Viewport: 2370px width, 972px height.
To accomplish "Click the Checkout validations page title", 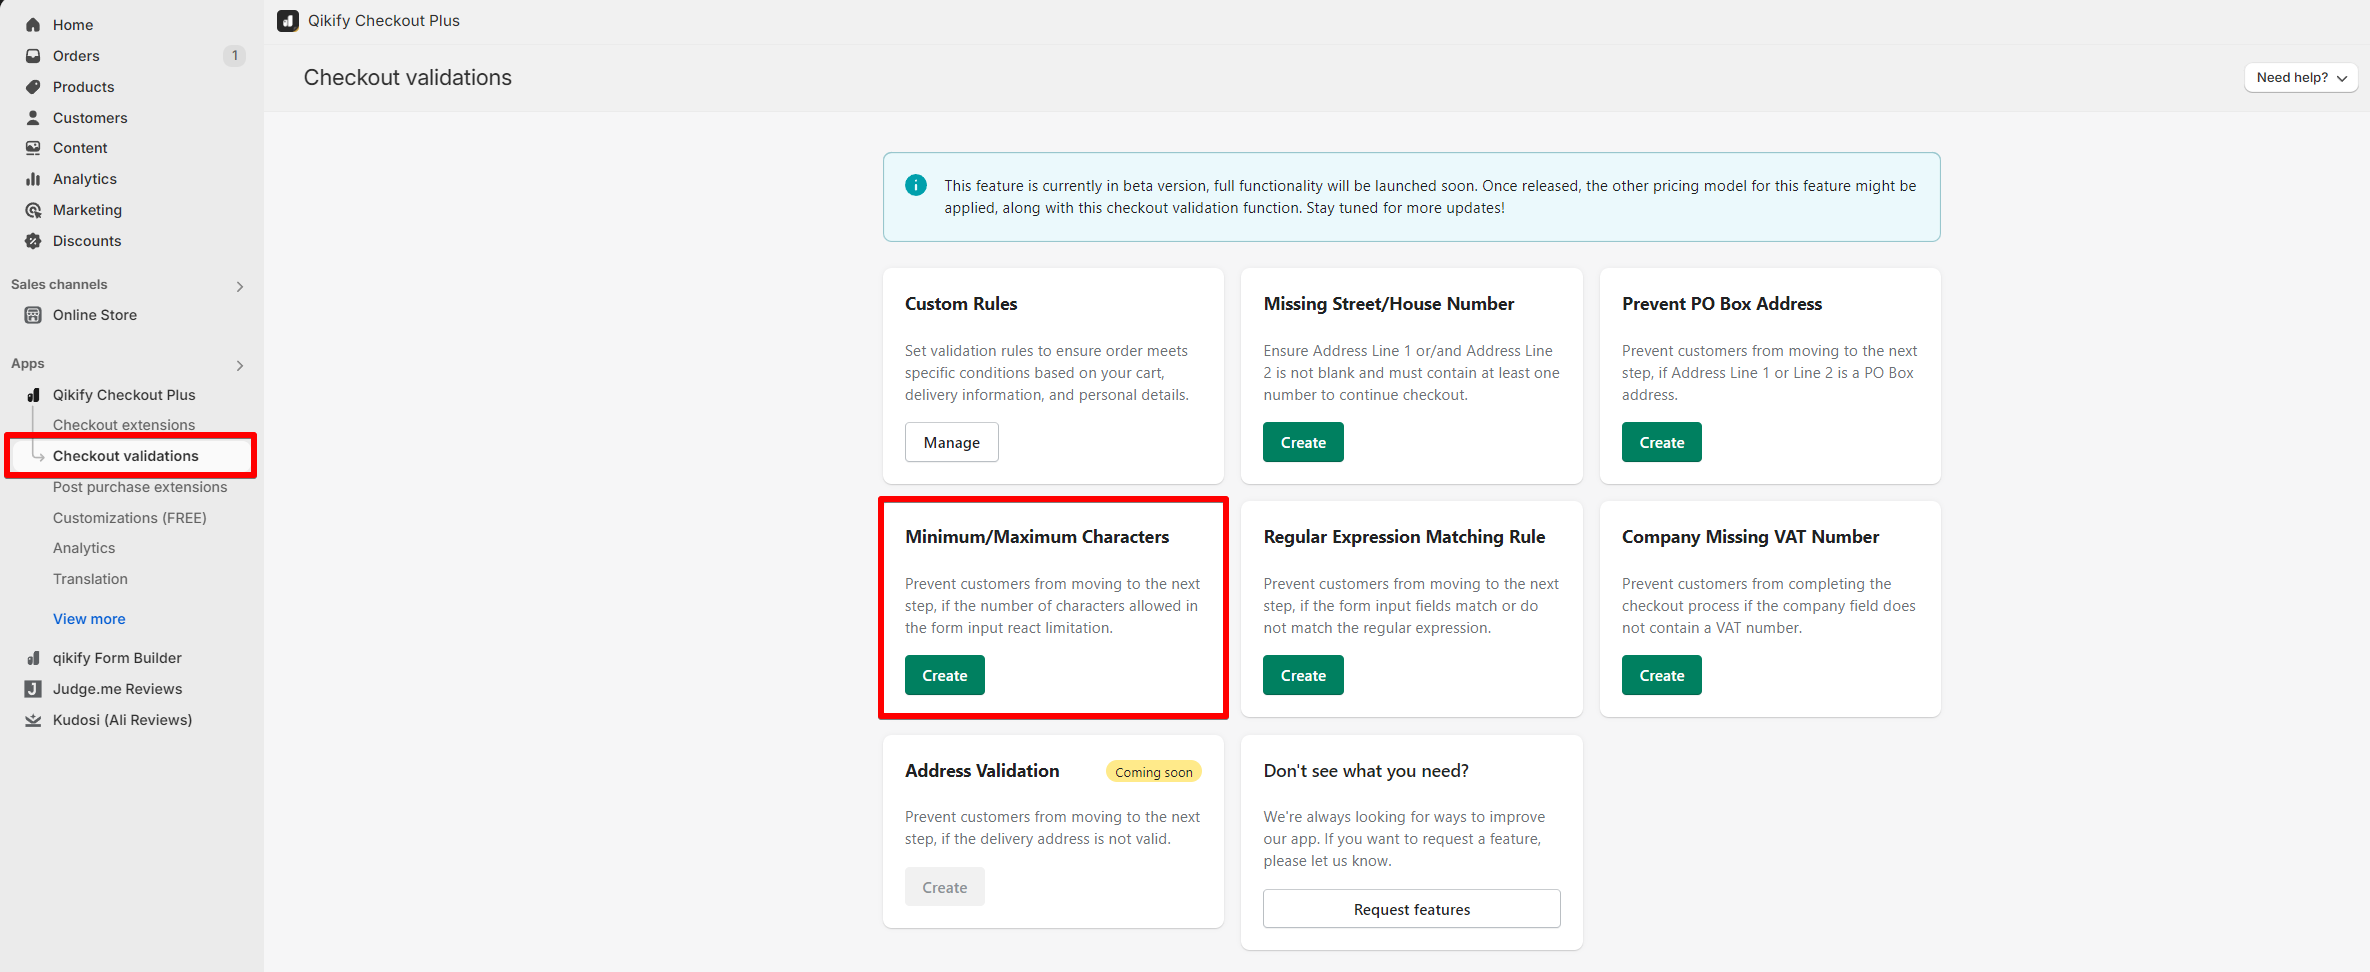I will (408, 78).
